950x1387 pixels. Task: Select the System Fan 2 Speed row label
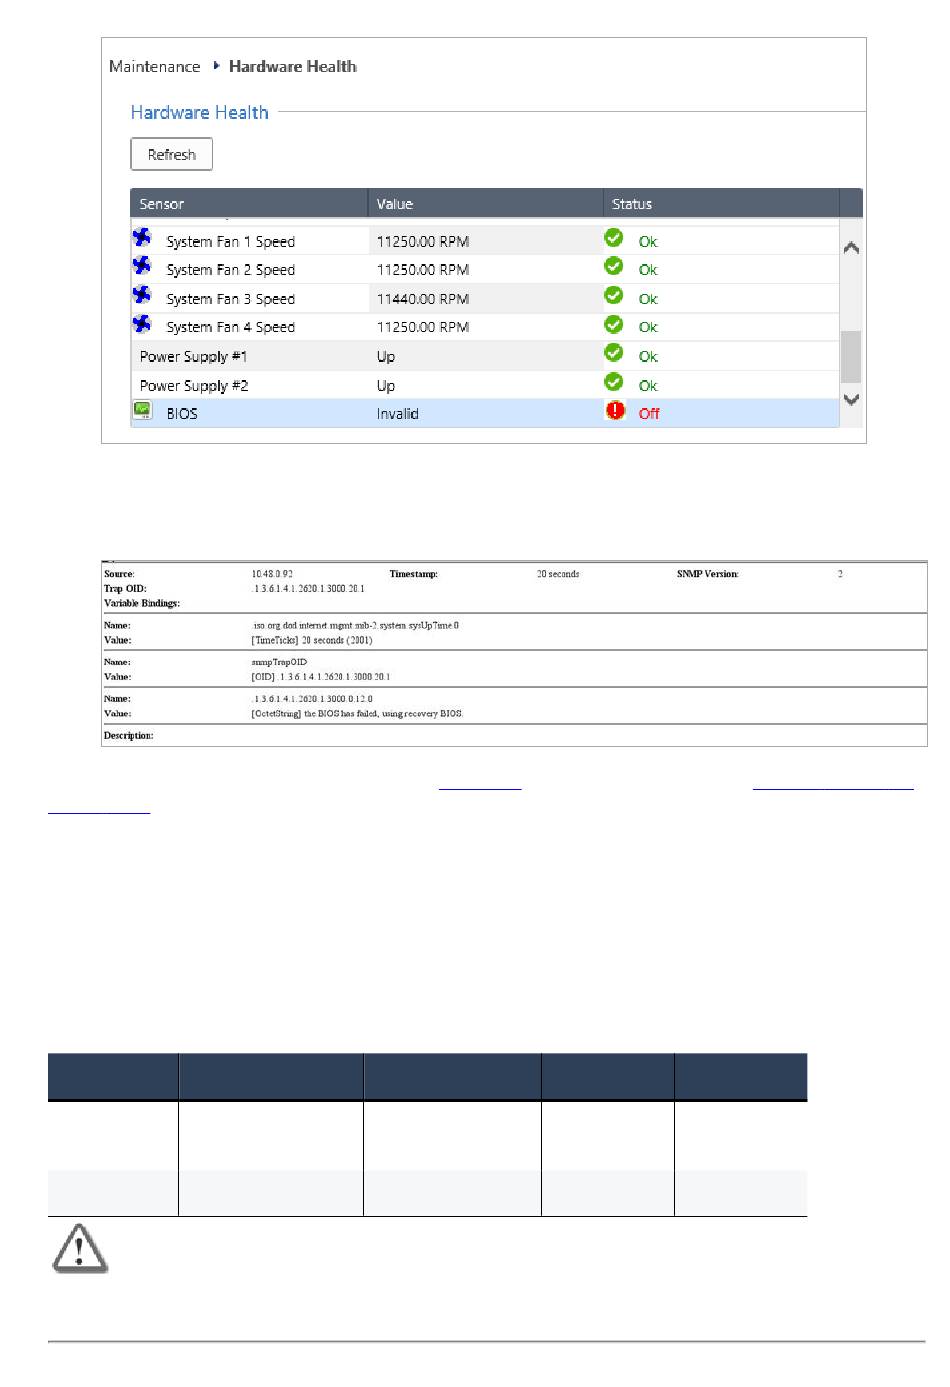tap(231, 270)
